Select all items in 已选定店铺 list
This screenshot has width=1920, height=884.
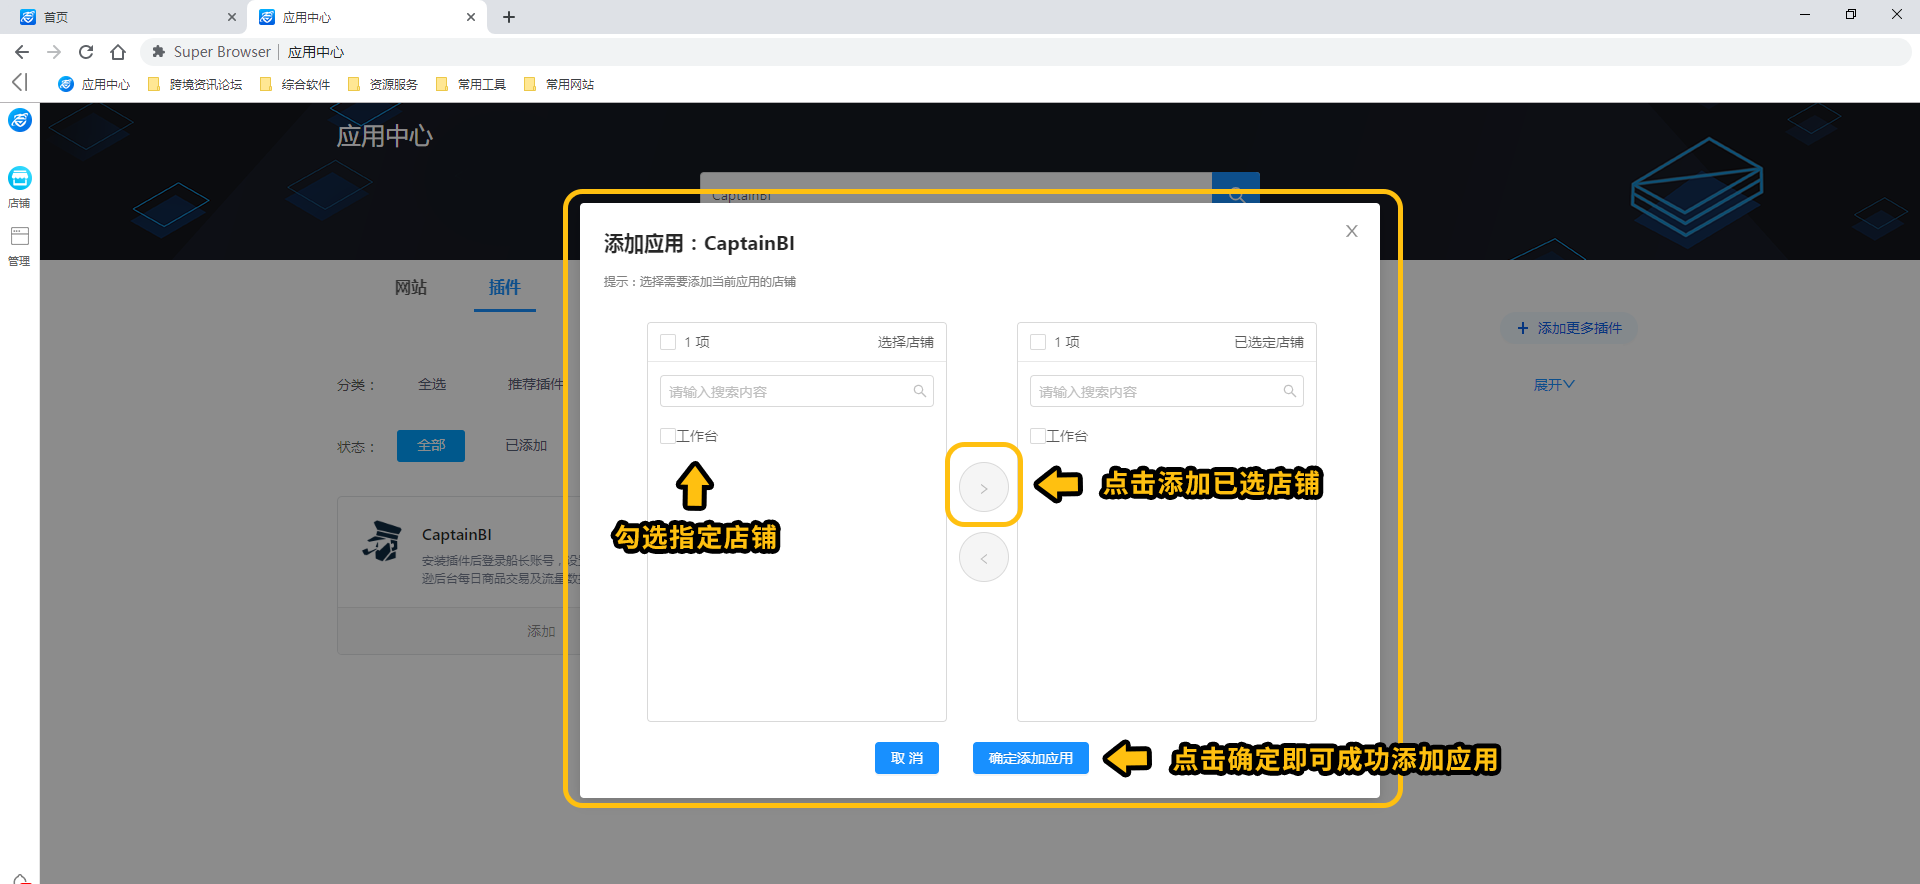pos(1038,342)
